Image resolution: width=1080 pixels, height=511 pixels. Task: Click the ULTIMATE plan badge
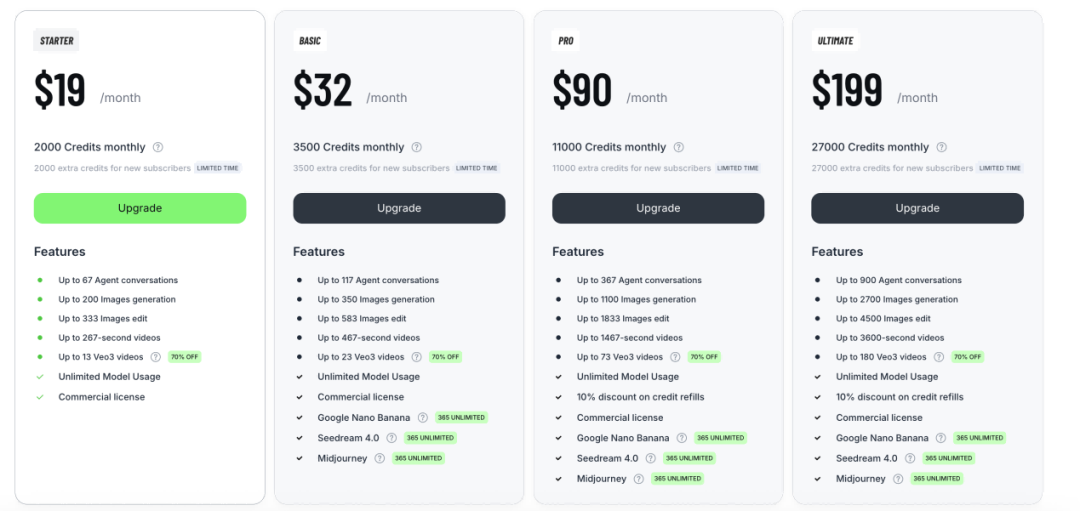tap(835, 41)
